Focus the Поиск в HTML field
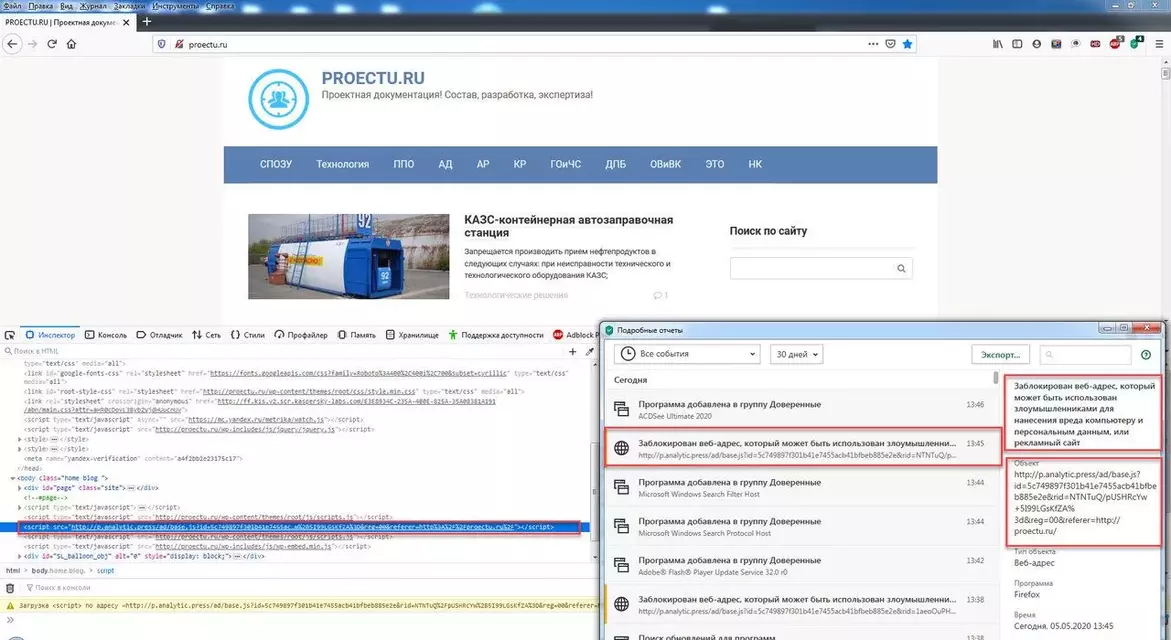1171x640 pixels. point(284,351)
